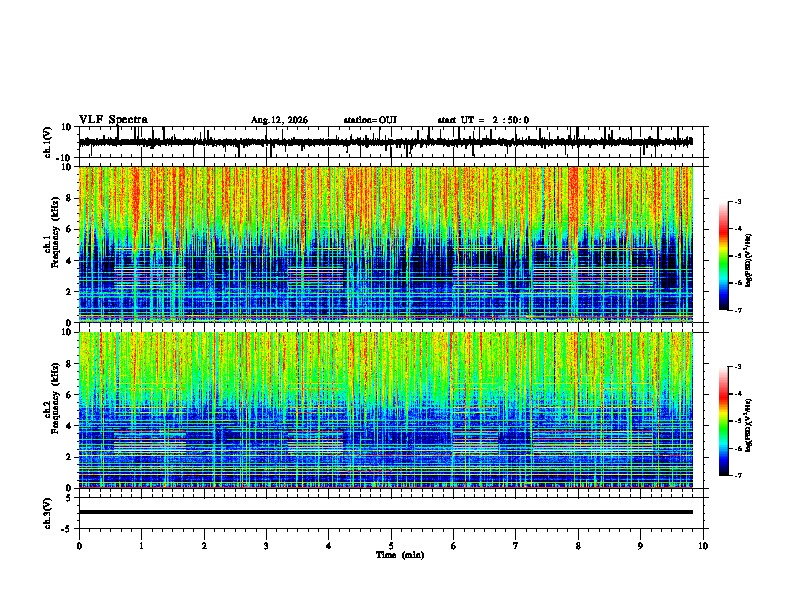Screen dimensions: 792x612
Task: Click the "4" kHz tick on ch.1 frequency axis
Action: tap(70, 261)
